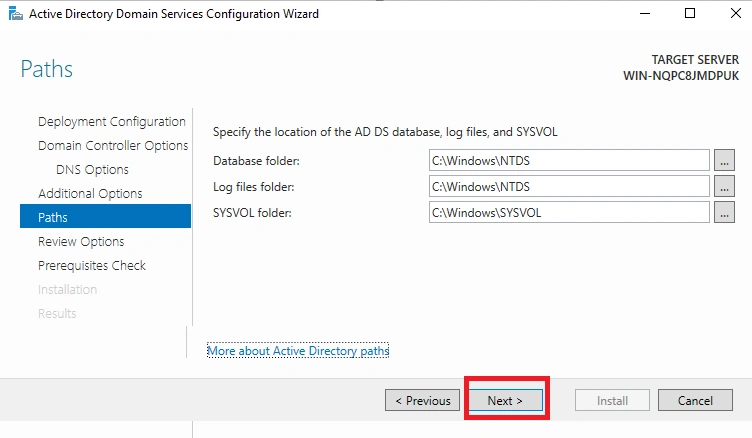Close the Configuration Wizard window
The height and width of the screenshot is (438, 752).
[736, 13]
